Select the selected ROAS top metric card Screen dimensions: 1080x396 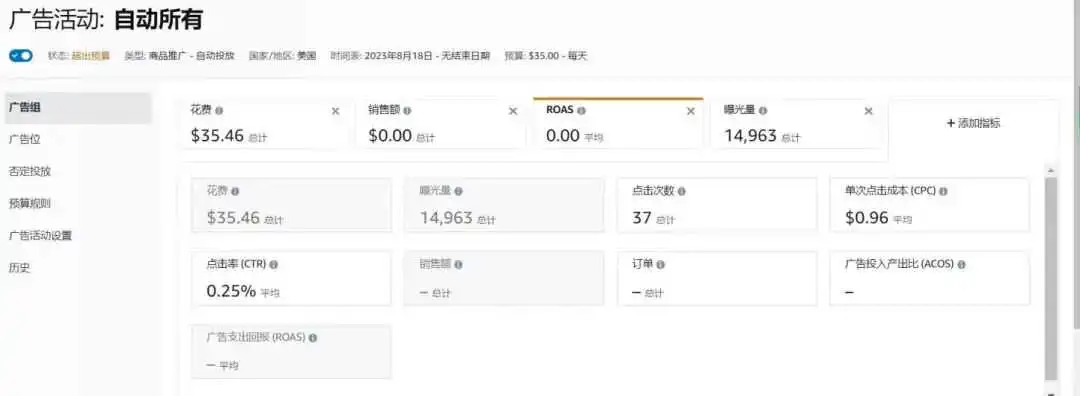tap(619, 124)
